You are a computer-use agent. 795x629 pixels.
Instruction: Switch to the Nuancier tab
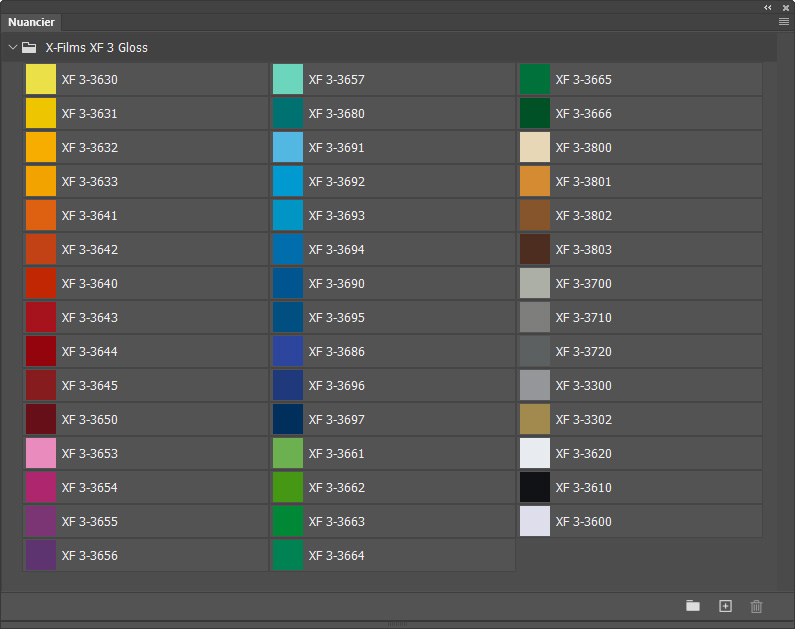point(31,22)
